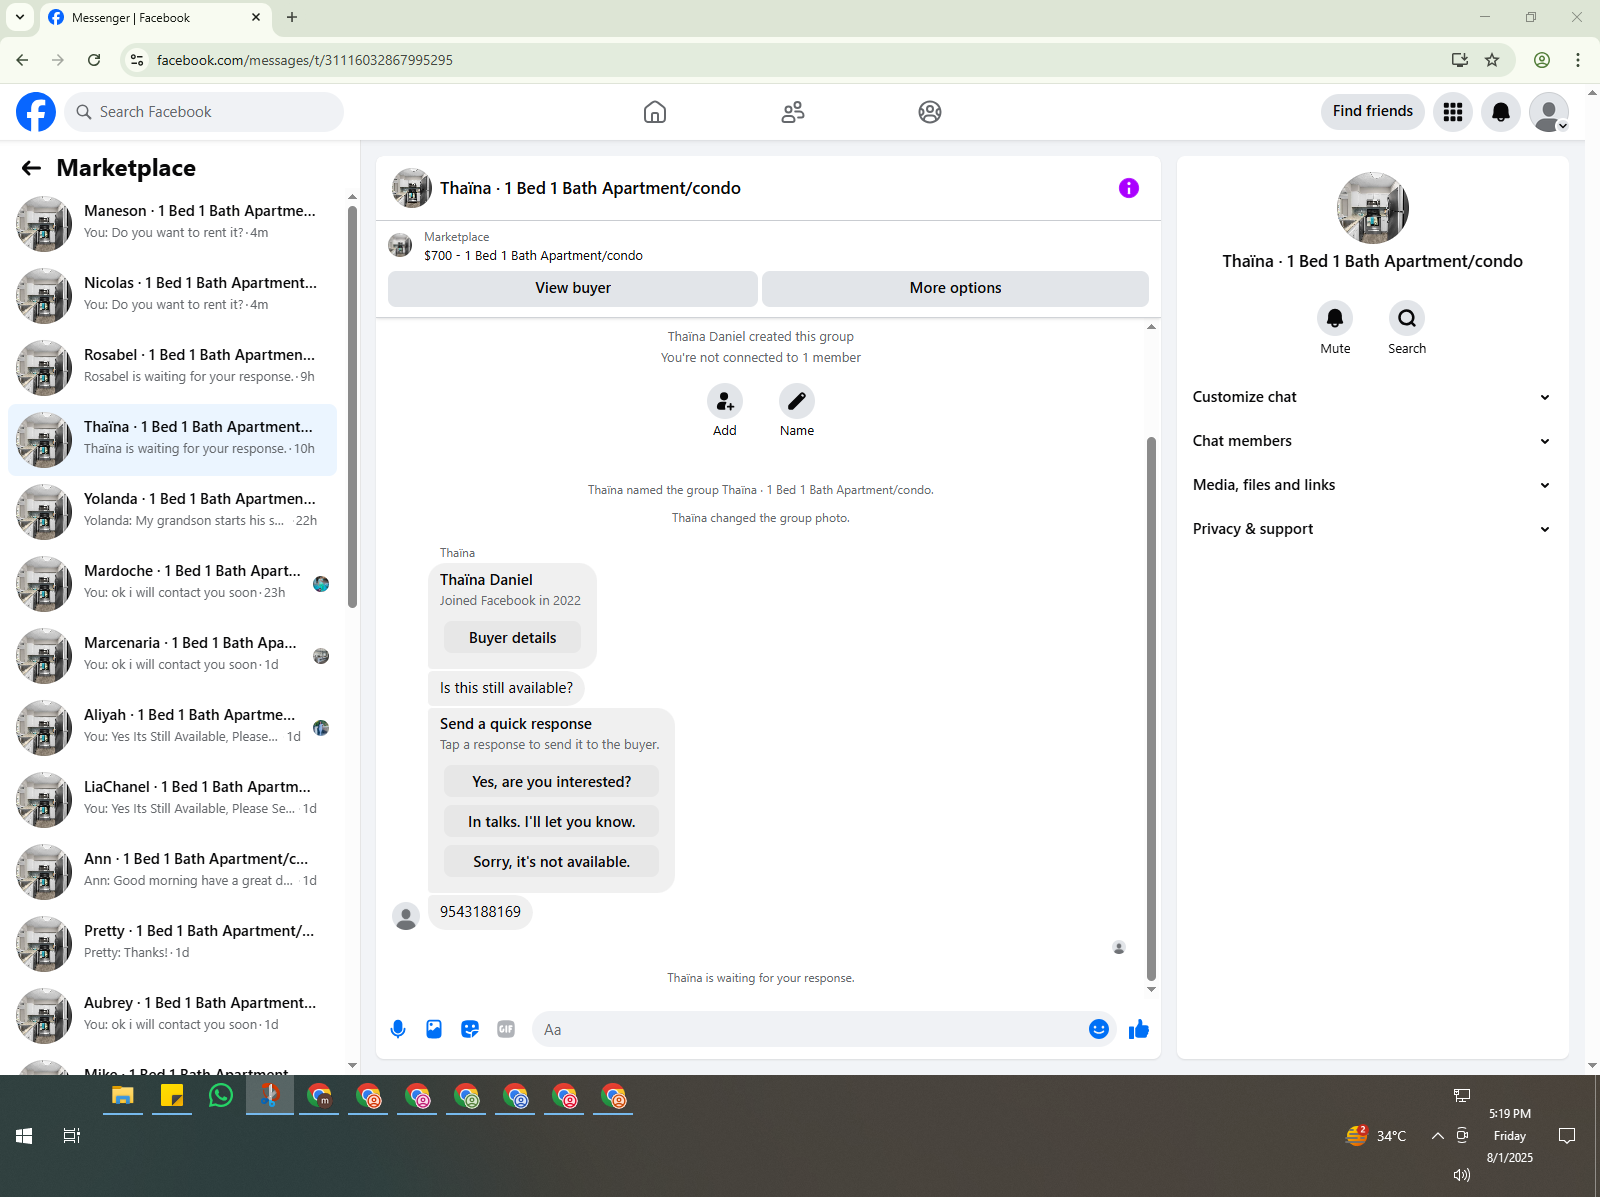
Task: Click the chat message scrollbar
Action: pos(1151,708)
